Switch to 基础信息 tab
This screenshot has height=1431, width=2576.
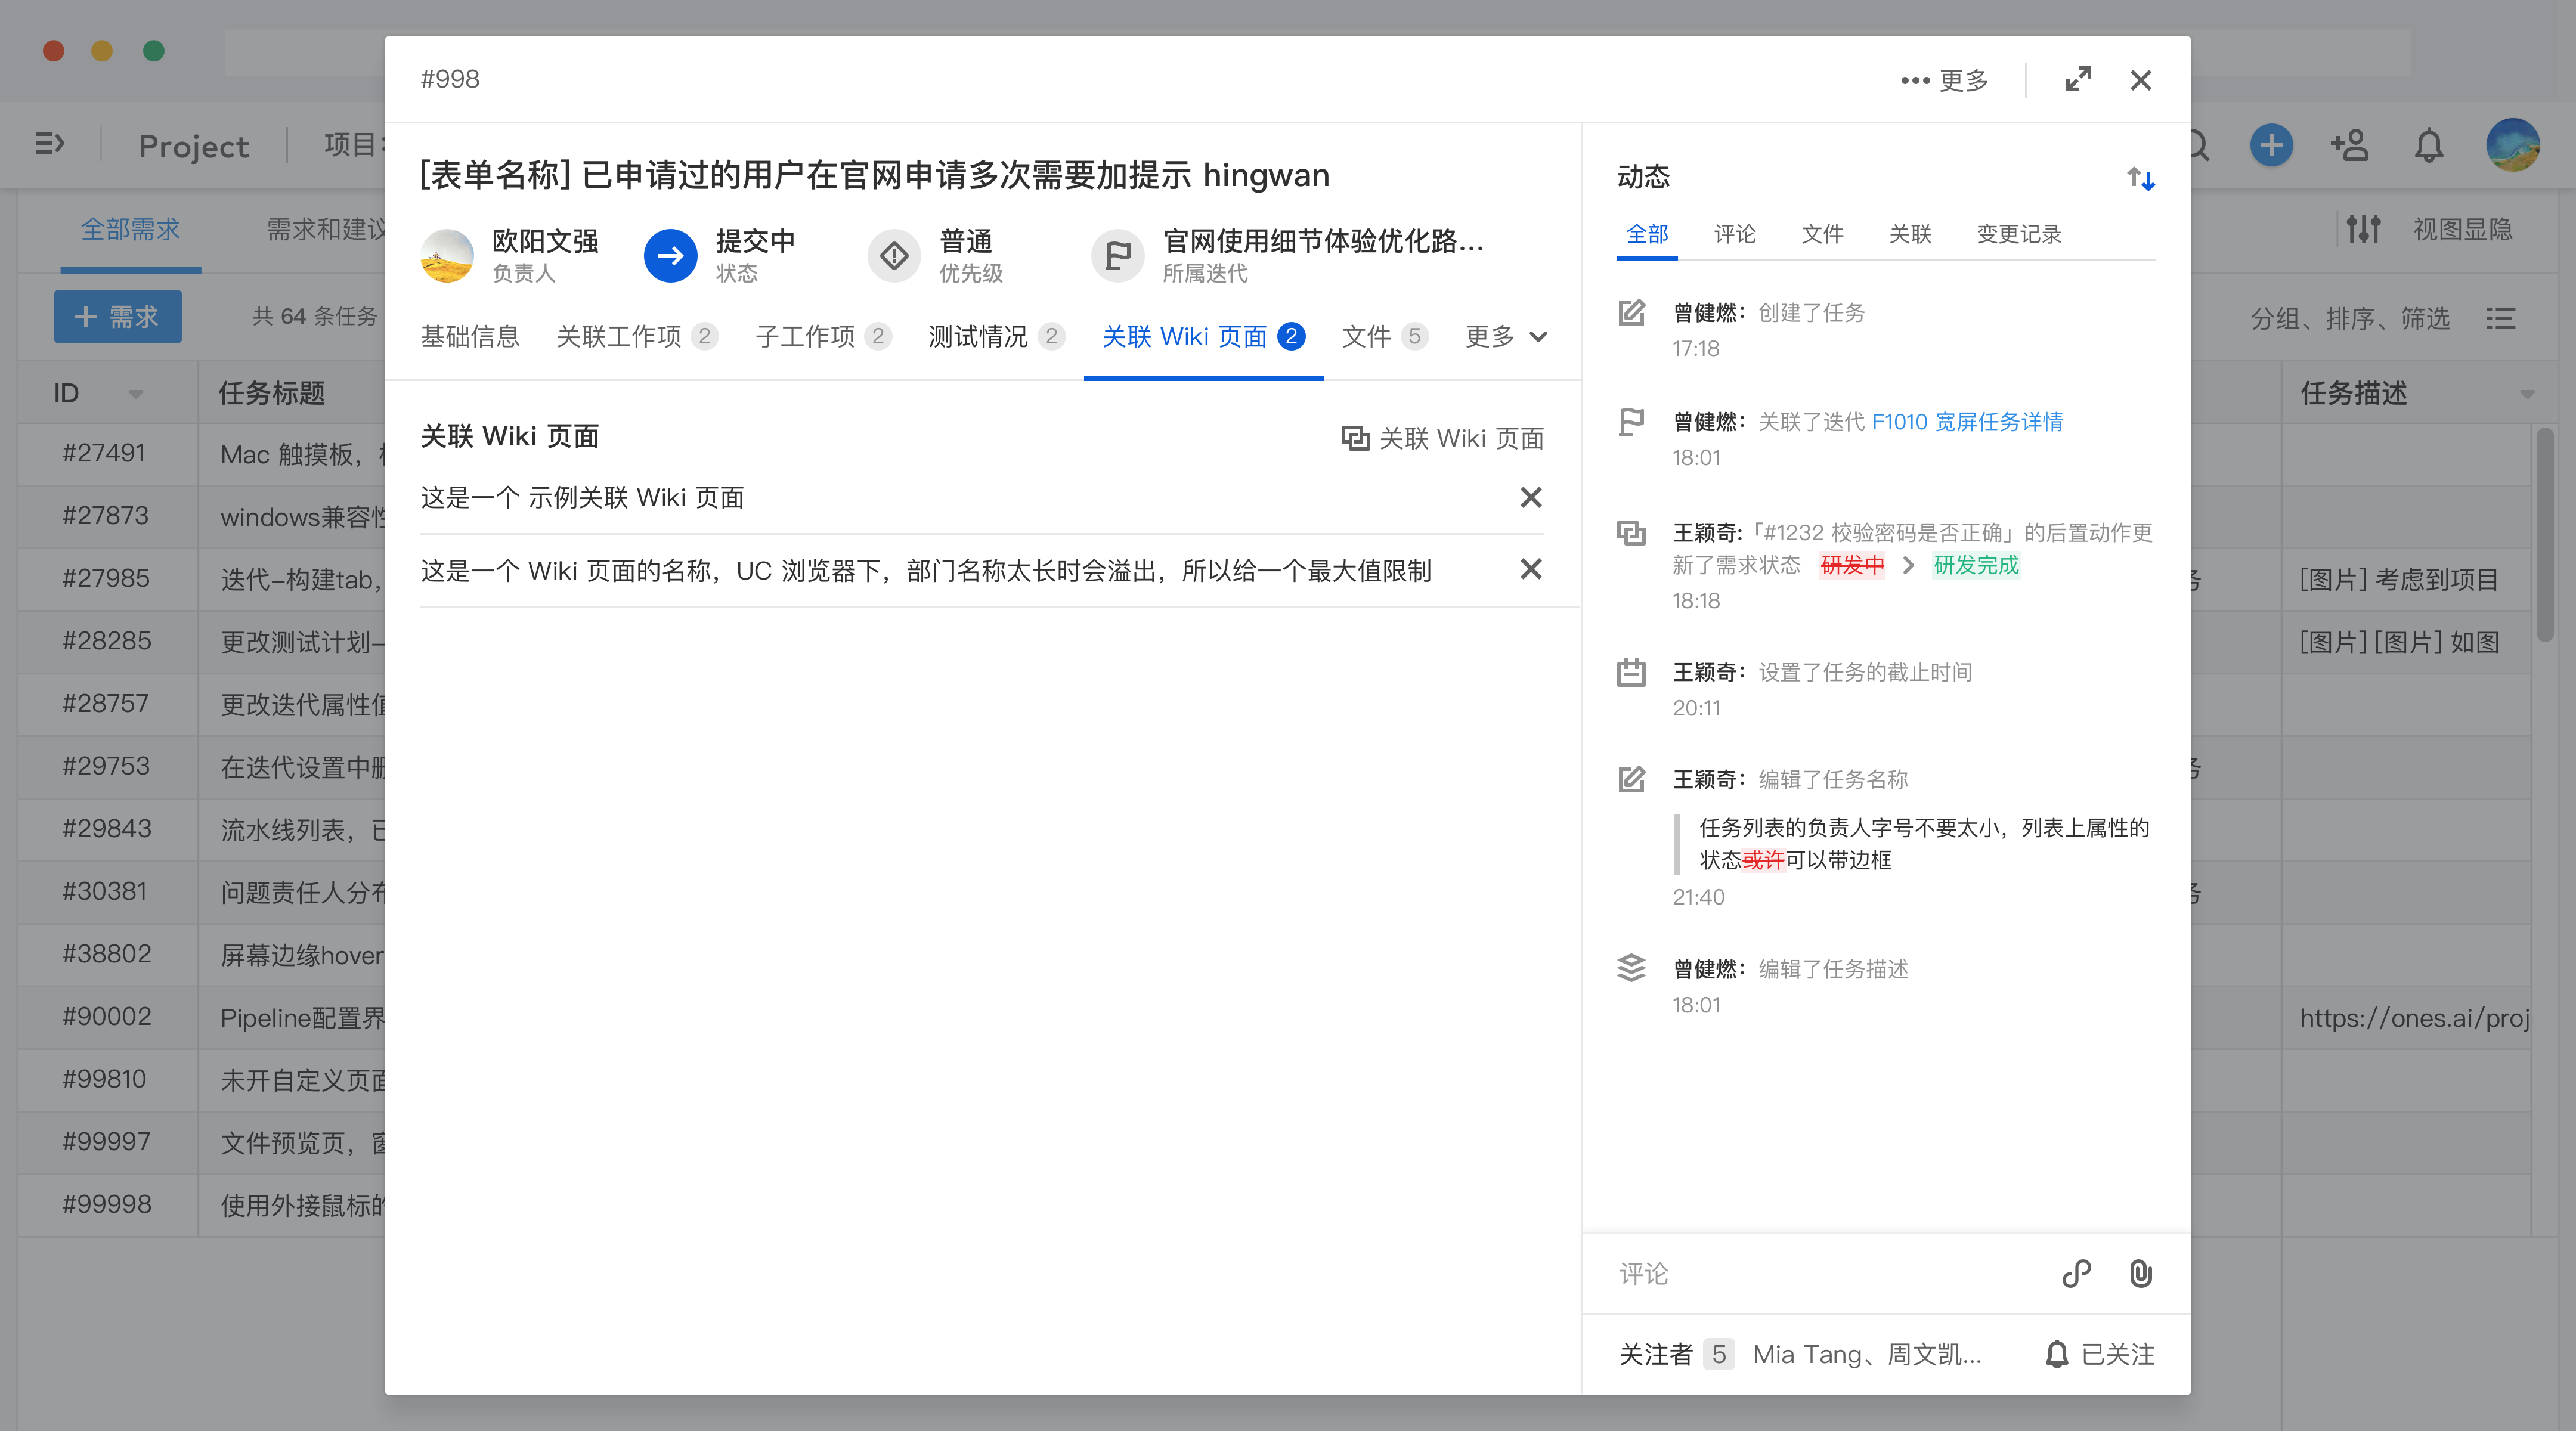470,336
